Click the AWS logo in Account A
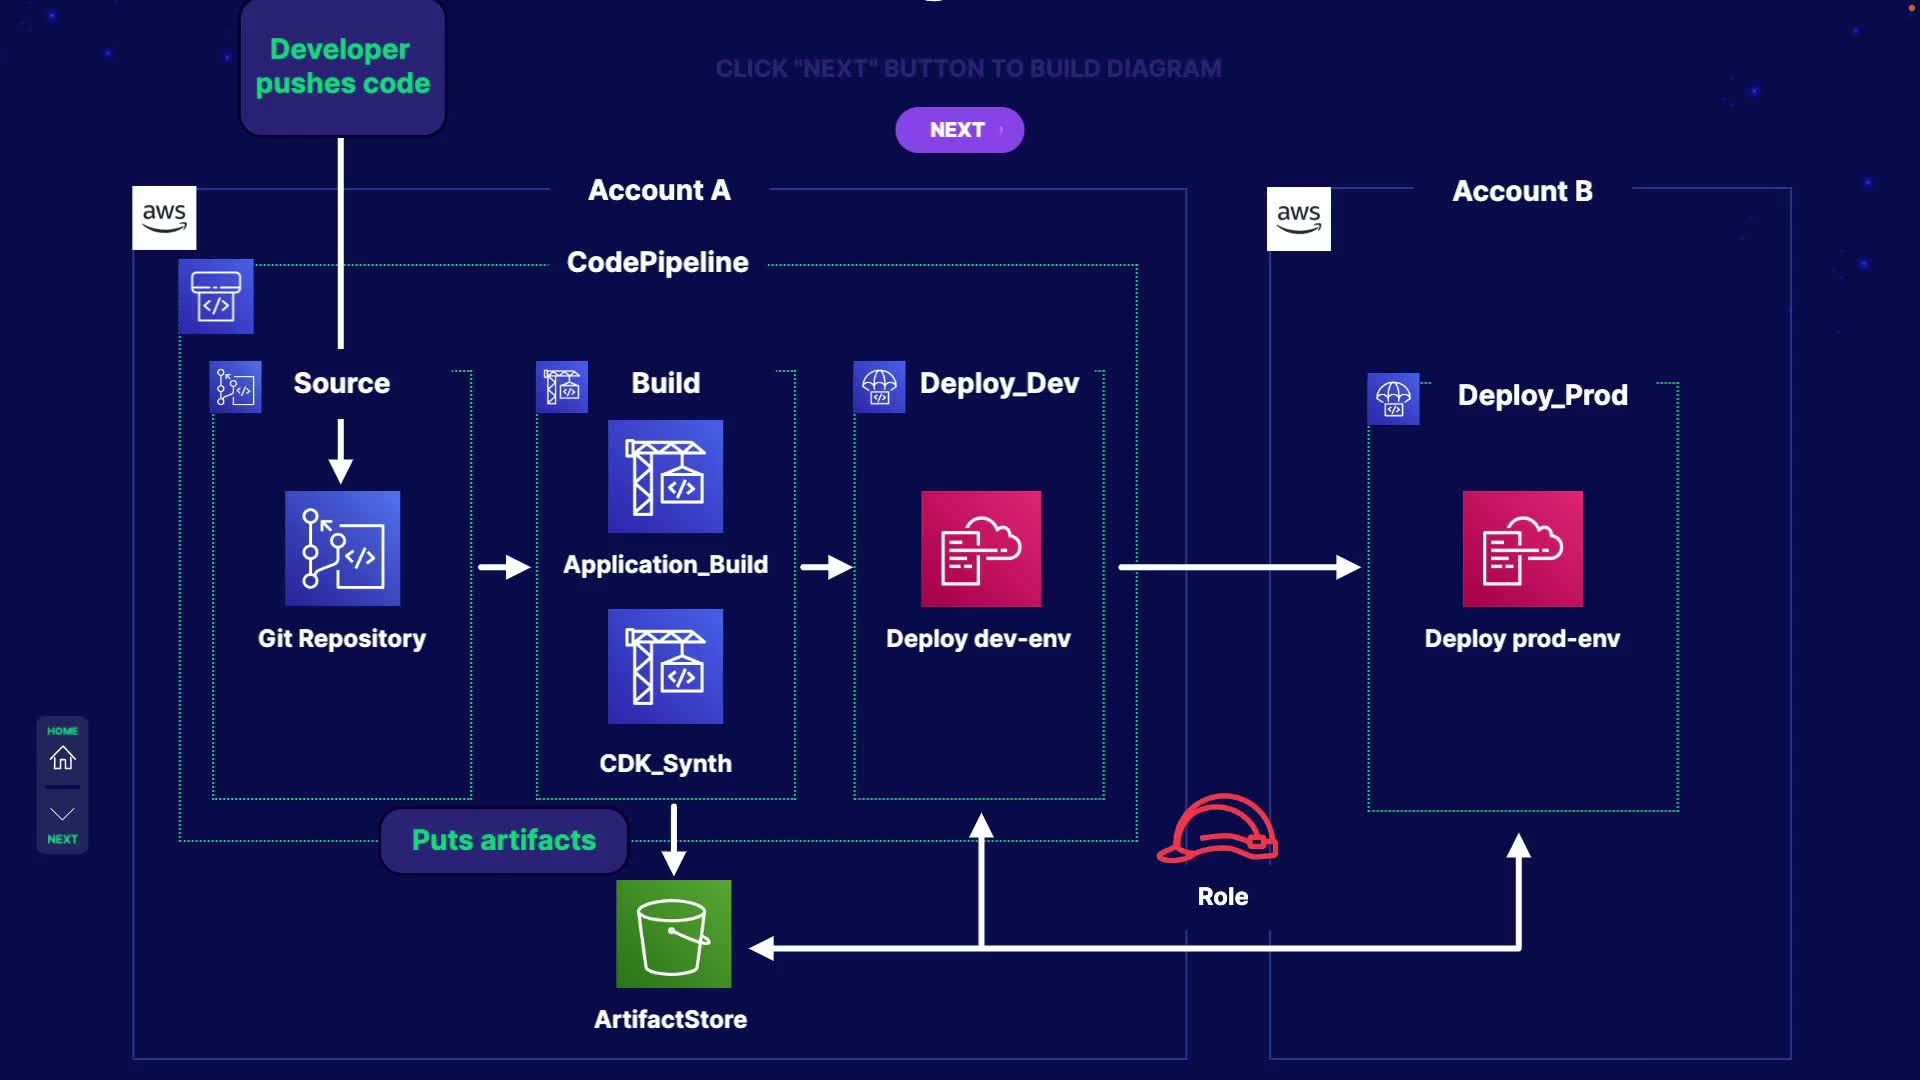The image size is (1920, 1080). (x=164, y=217)
